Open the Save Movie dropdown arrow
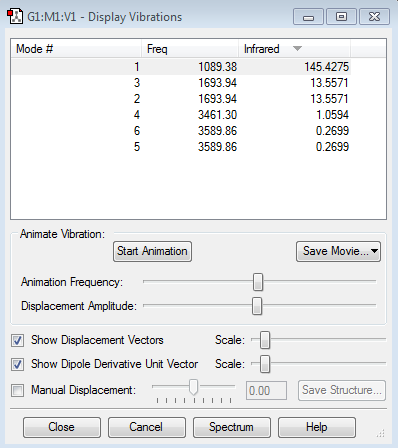The height and width of the screenshot is (448, 398). click(374, 251)
